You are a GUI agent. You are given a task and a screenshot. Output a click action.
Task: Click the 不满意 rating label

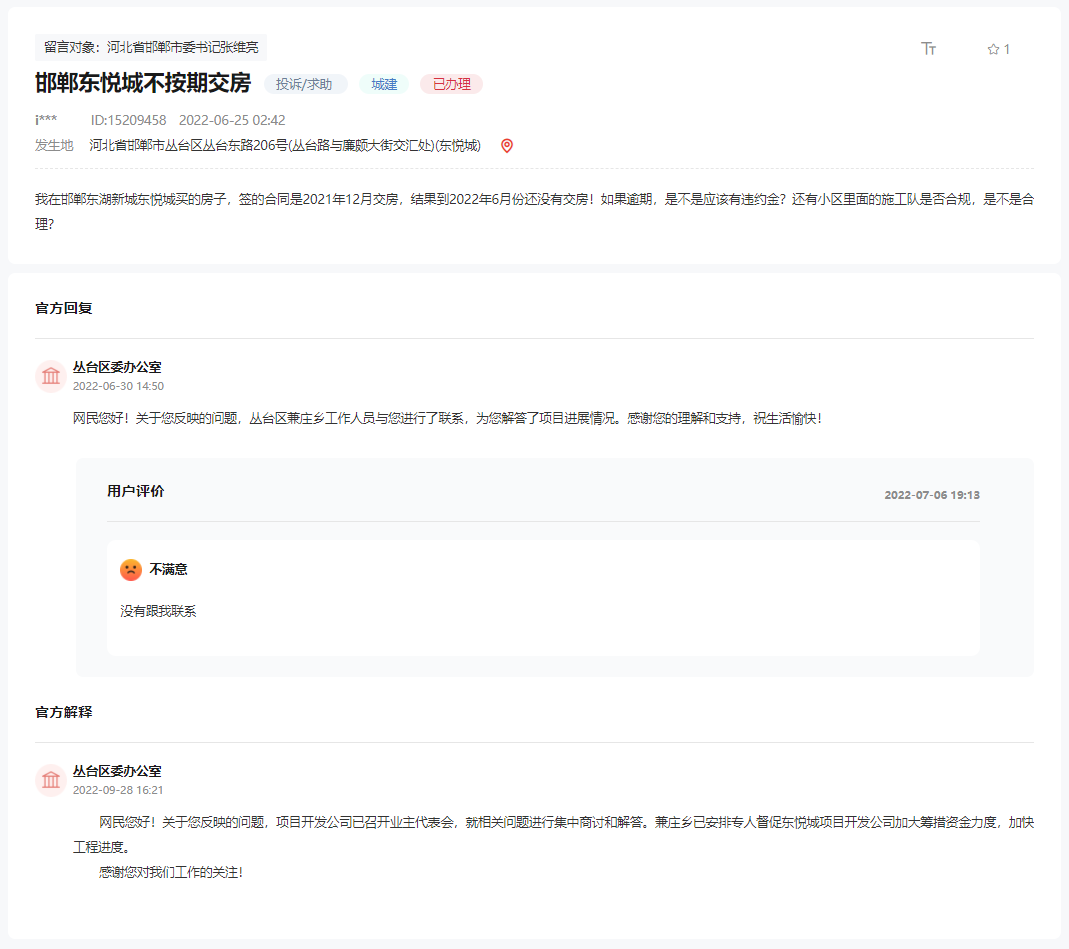tap(168, 569)
